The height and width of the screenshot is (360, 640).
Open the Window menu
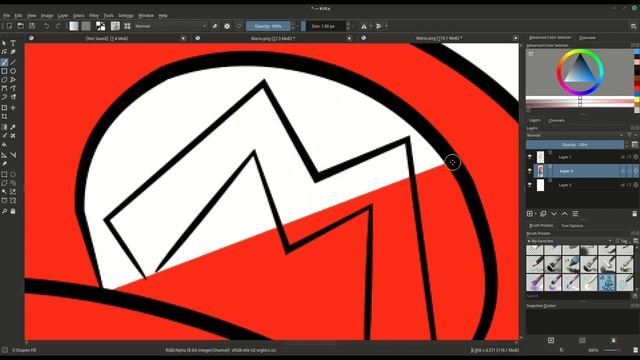(x=146, y=16)
